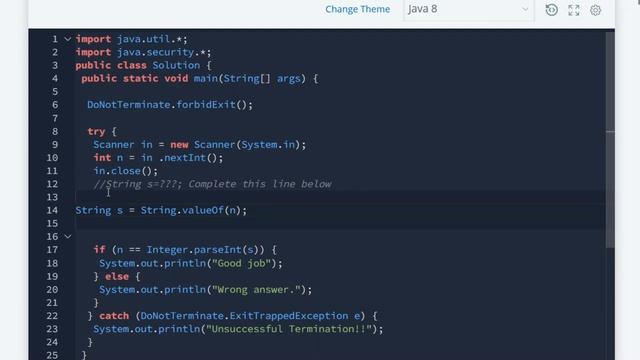Image resolution: width=640 pixels, height=360 pixels.
Task: Click 'if (n == Integer.parseInt(s))' line
Action: [x=185, y=249]
